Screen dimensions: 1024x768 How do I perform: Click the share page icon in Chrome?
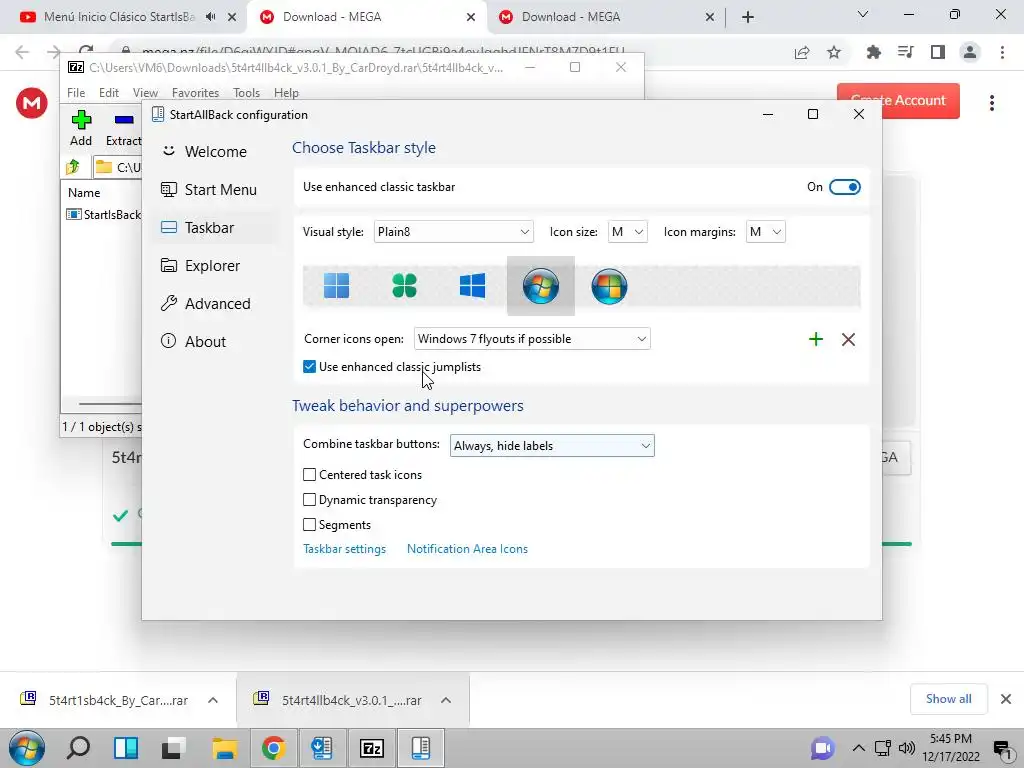[802, 52]
